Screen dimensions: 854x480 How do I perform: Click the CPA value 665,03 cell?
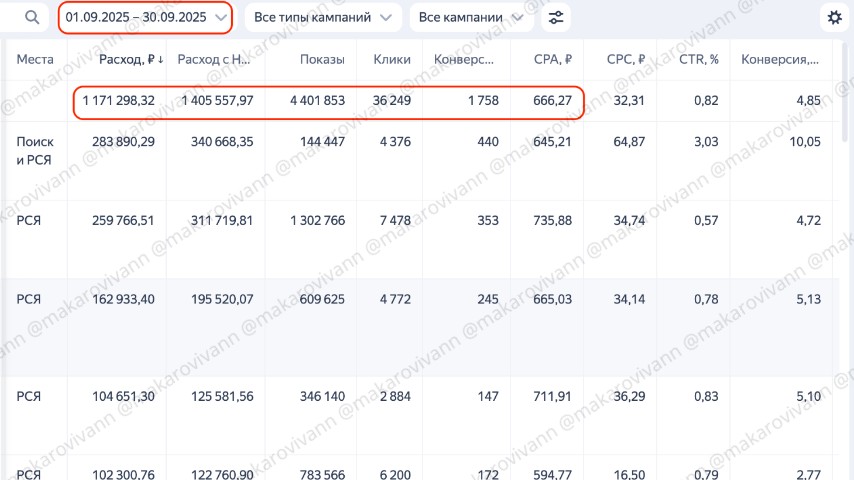pyautogui.click(x=550, y=298)
